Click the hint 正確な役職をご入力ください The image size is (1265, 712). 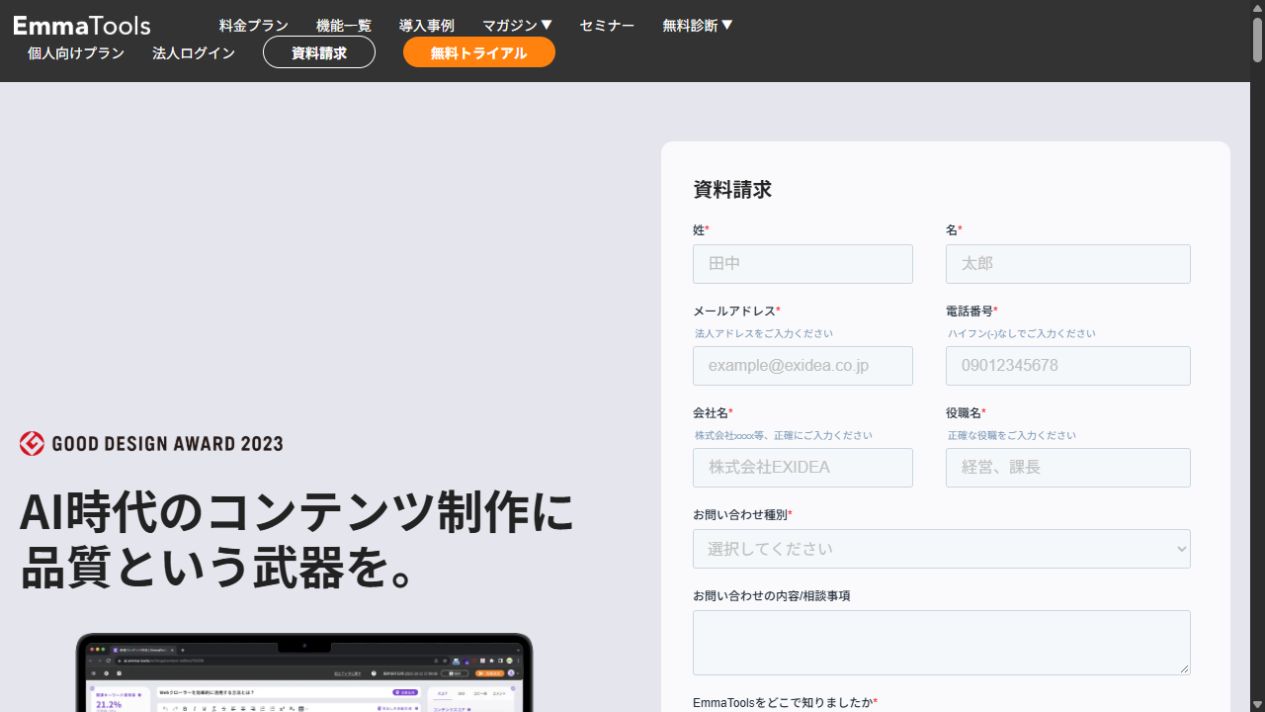coord(1012,436)
